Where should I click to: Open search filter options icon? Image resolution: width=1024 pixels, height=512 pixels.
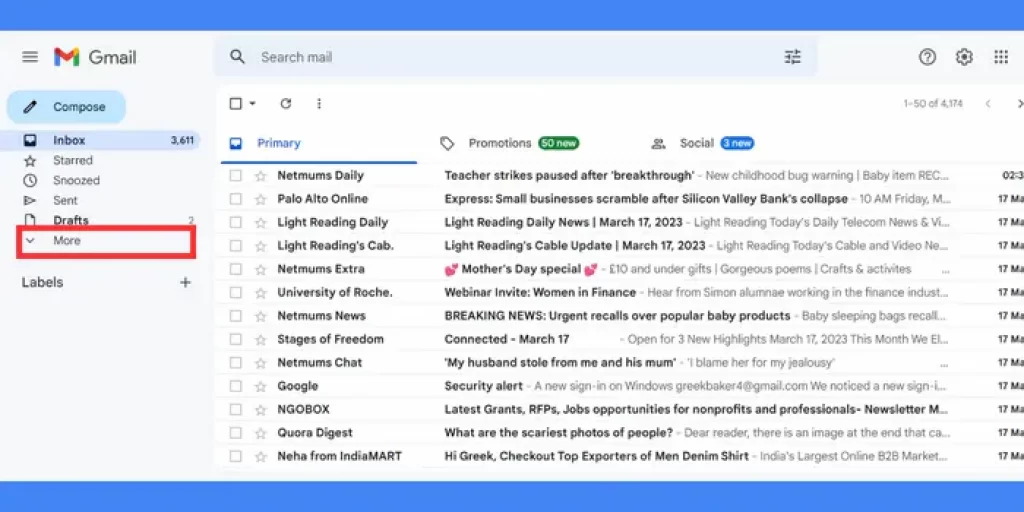point(792,57)
